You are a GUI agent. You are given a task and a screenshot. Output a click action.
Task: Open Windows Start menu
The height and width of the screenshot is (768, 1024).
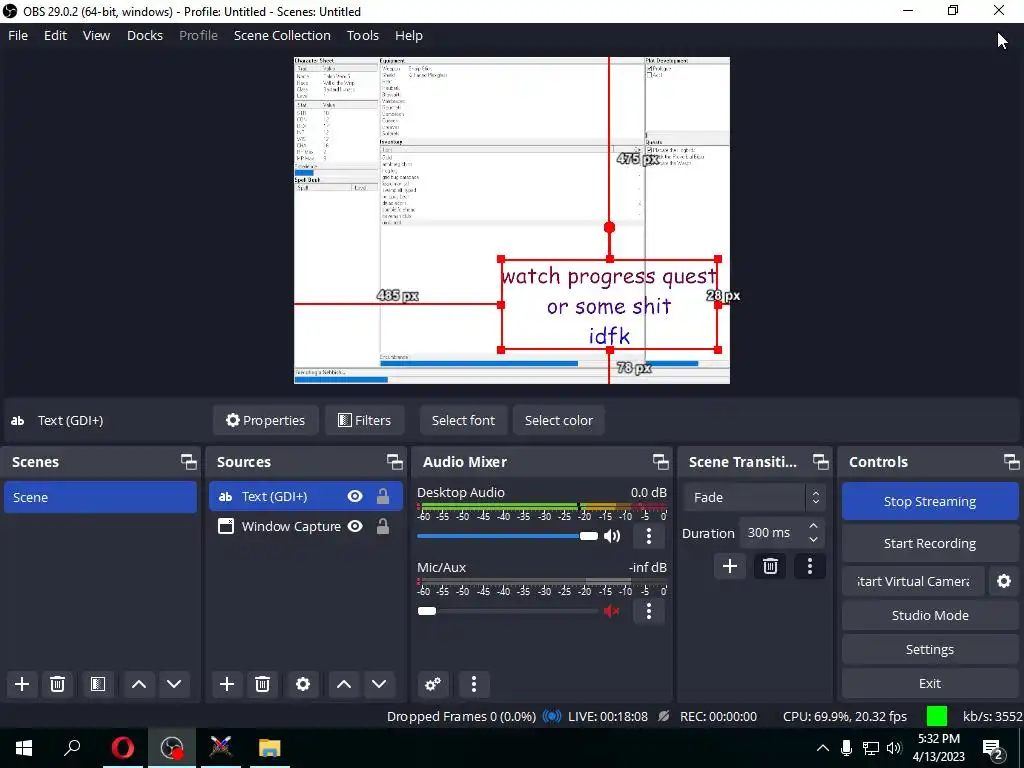pos(24,748)
